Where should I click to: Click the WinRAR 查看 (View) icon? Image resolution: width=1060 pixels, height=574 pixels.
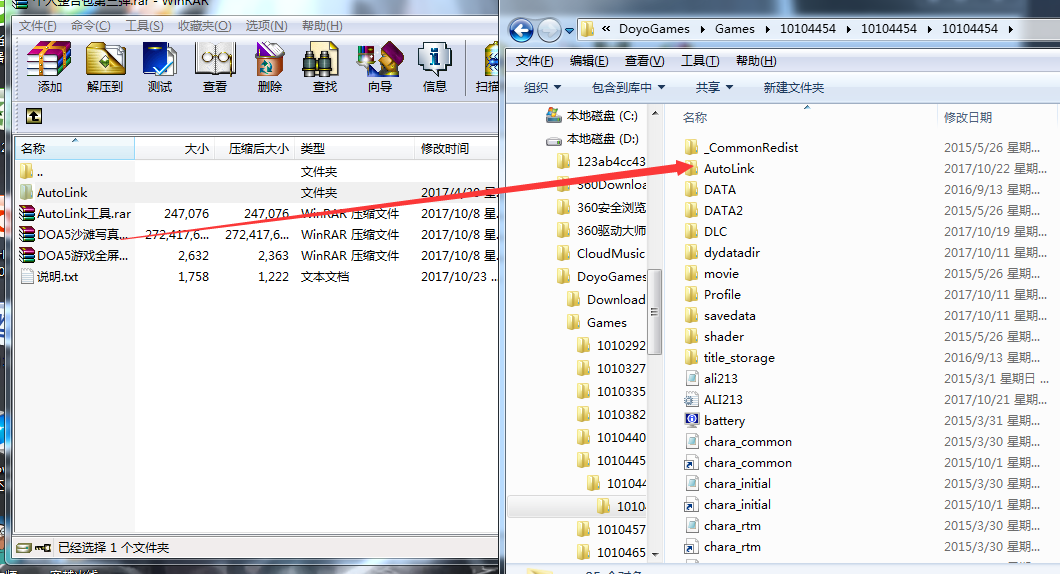click(x=215, y=68)
